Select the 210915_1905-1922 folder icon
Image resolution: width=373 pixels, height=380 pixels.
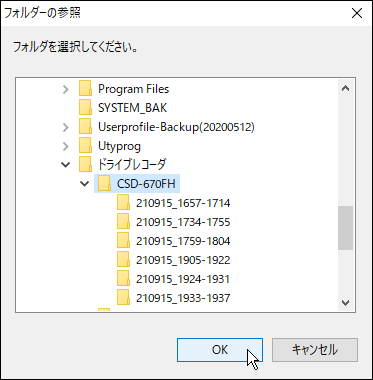coord(123,260)
